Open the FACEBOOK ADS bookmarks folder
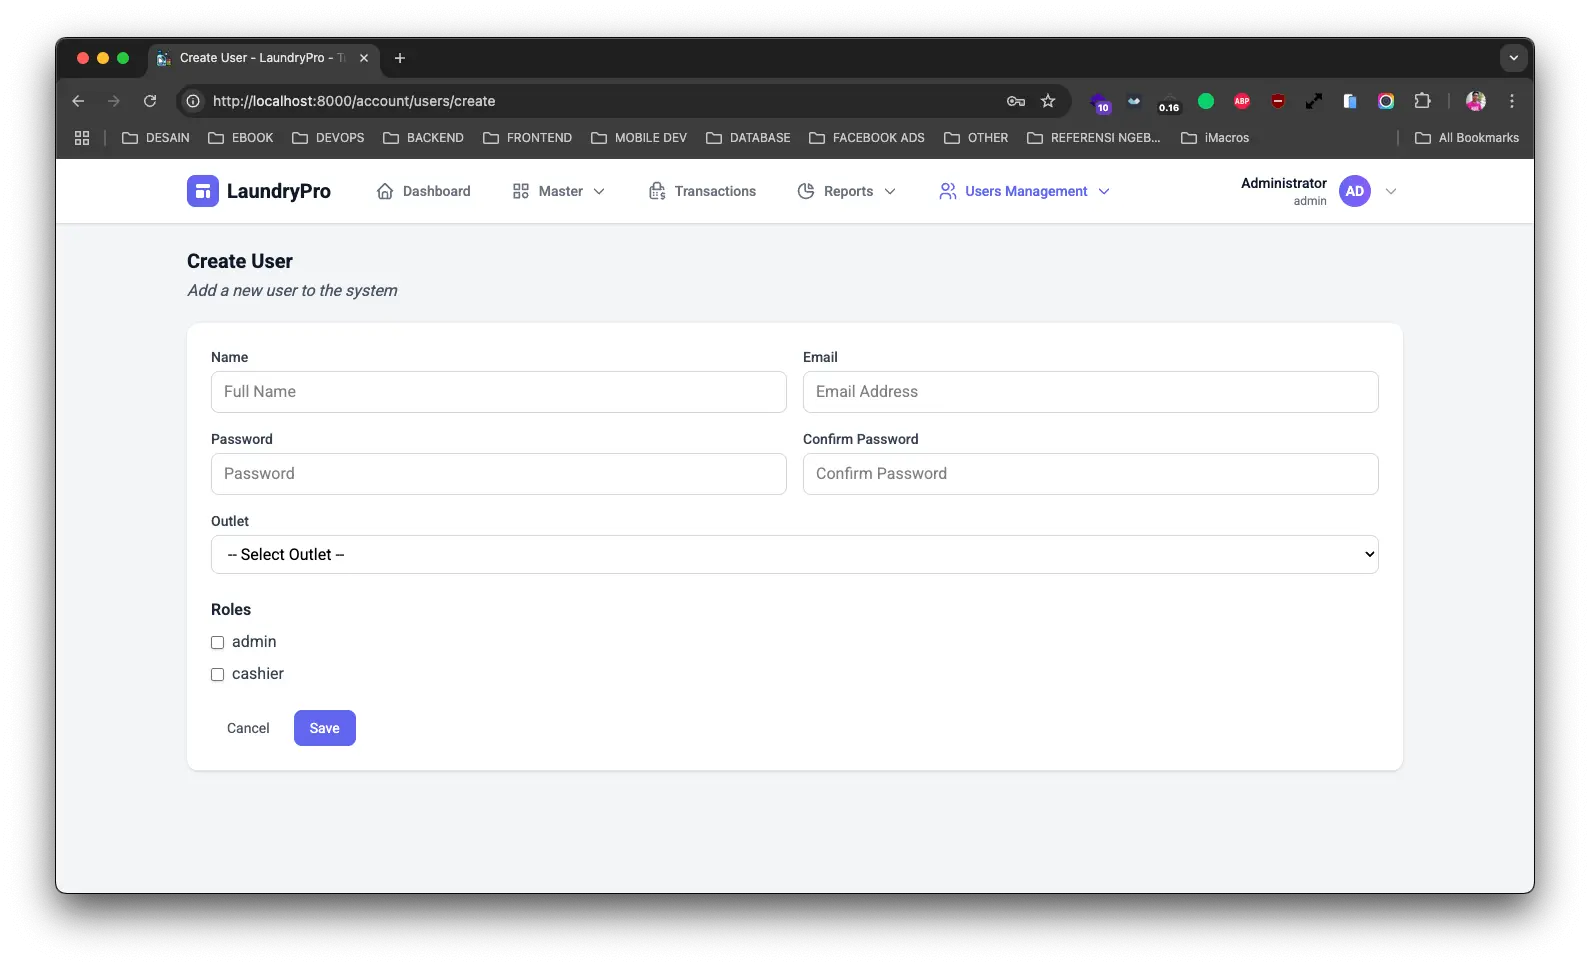Image resolution: width=1590 pixels, height=967 pixels. [x=867, y=138]
